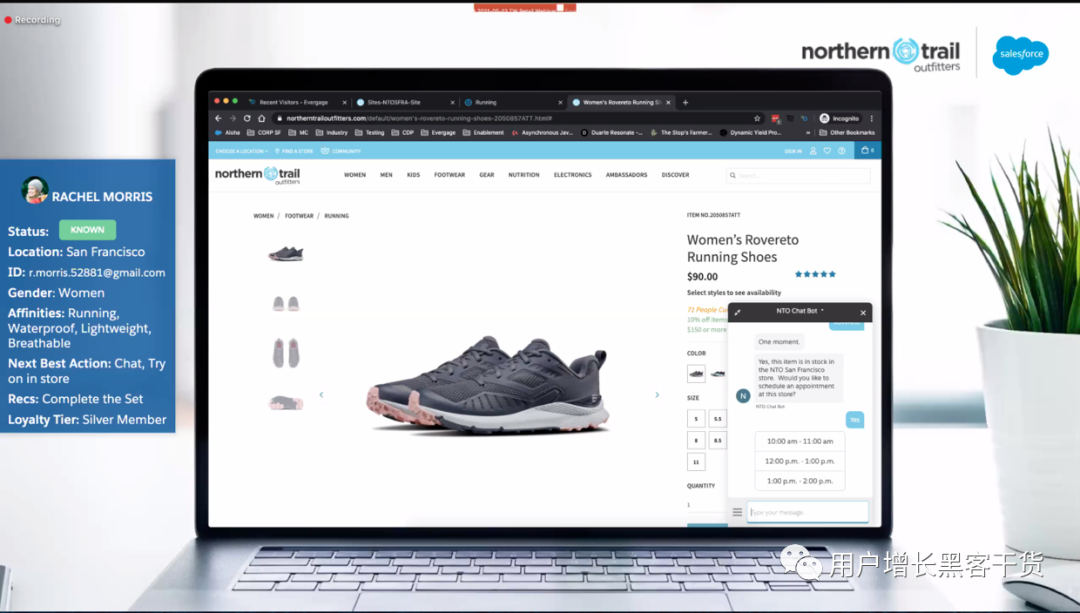
Task: Choose the 1:00 p.m. - 2:00 p.m. slot
Action: click(800, 481)
